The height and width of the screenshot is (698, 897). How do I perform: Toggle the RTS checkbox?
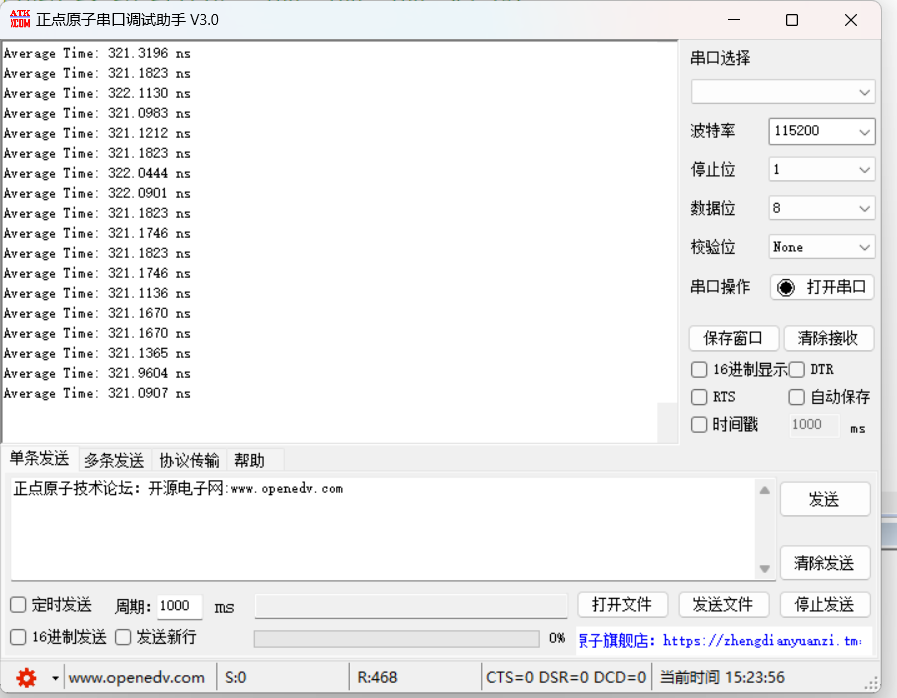(699, 397)
